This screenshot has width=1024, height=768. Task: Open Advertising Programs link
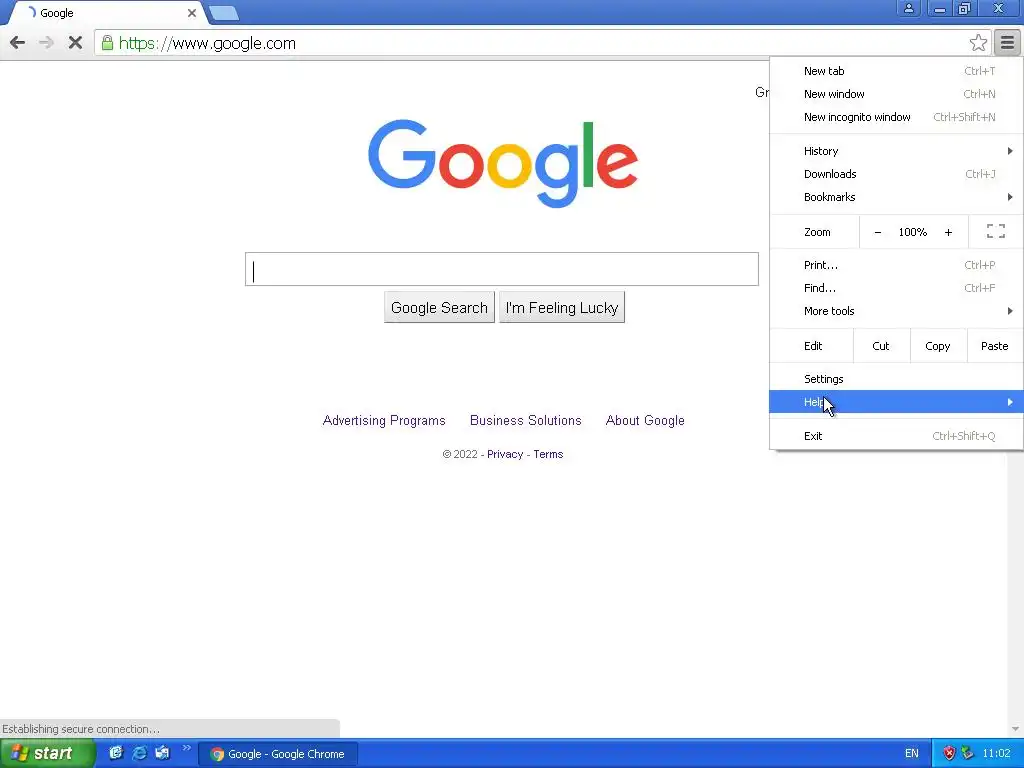pos(384,421)
